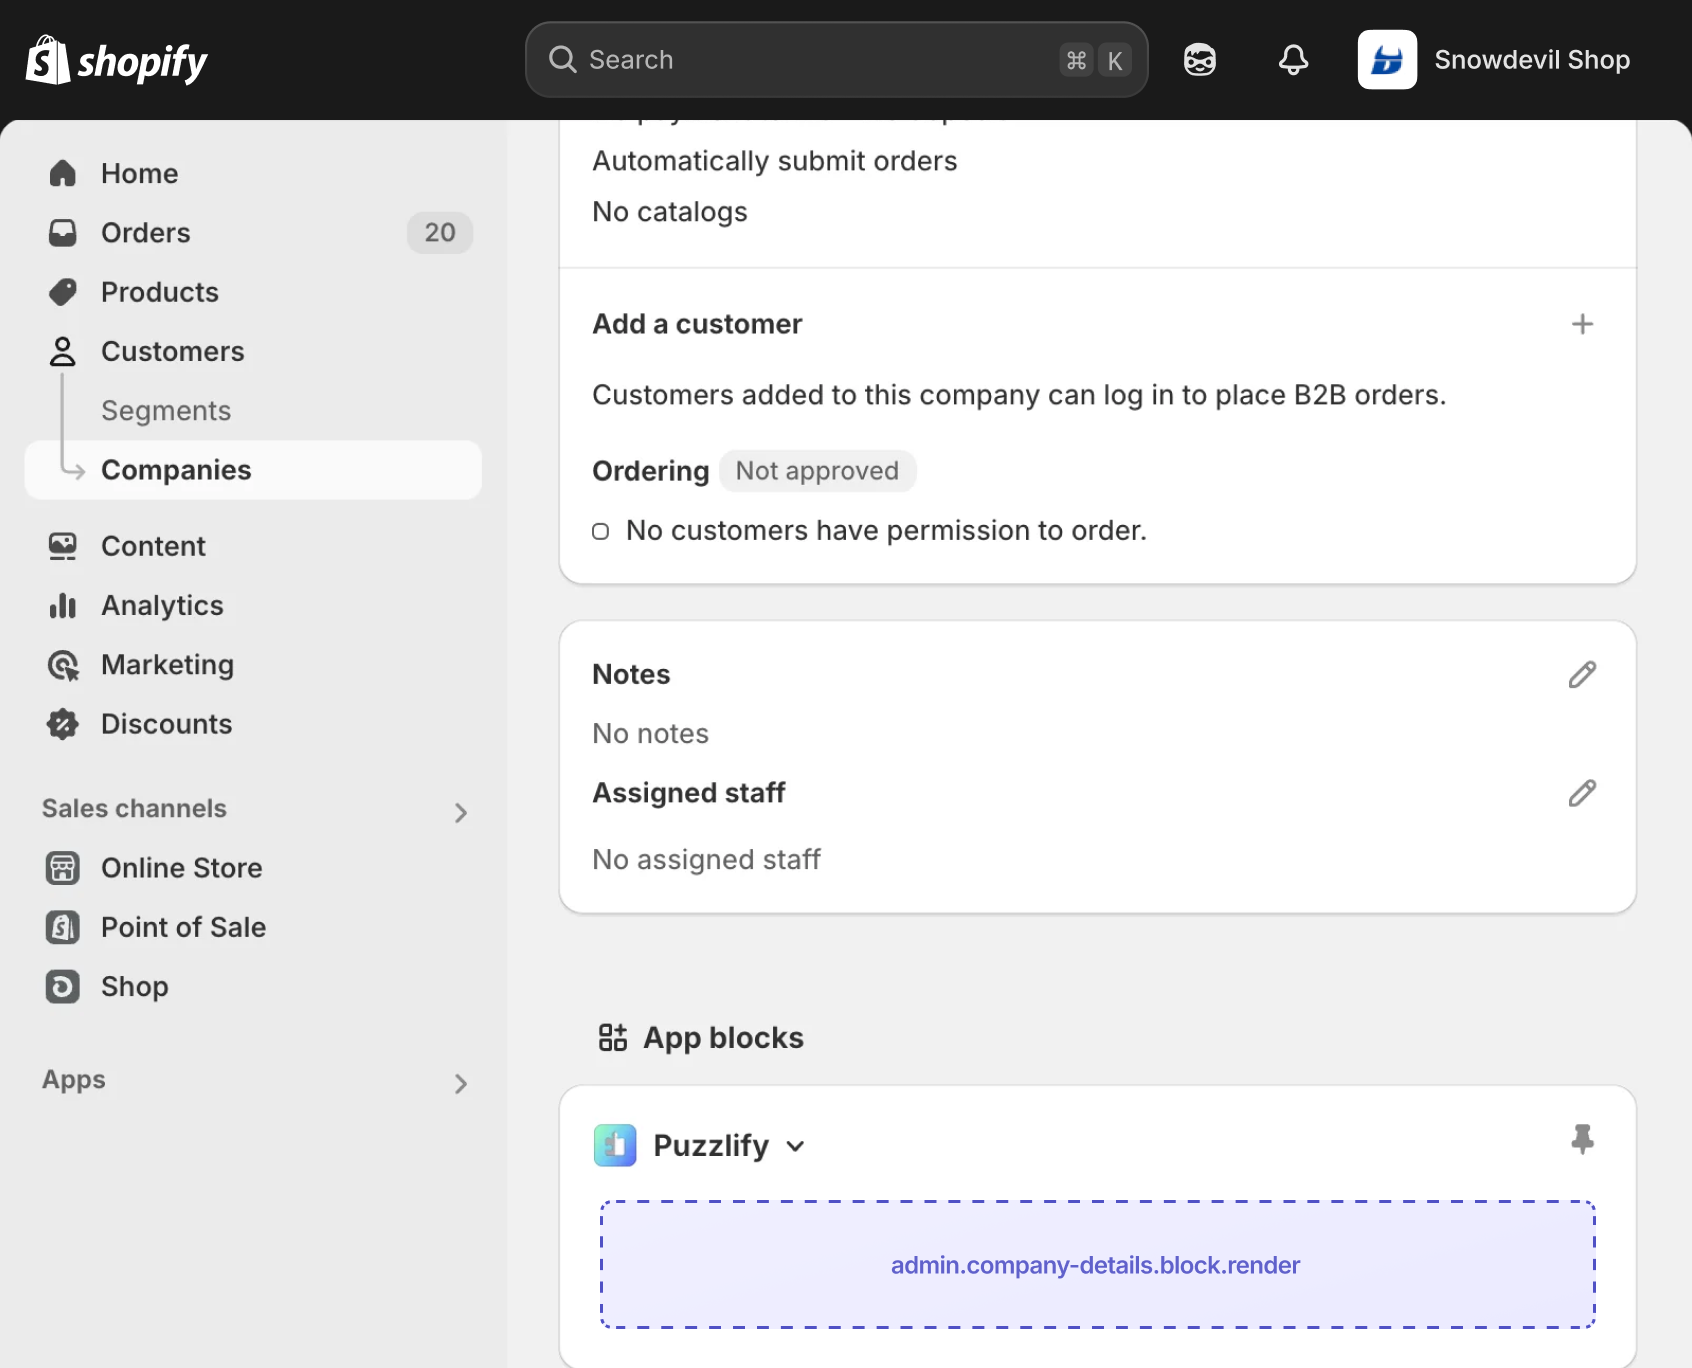Open Home in the sidebar

[x=253, y=173]
